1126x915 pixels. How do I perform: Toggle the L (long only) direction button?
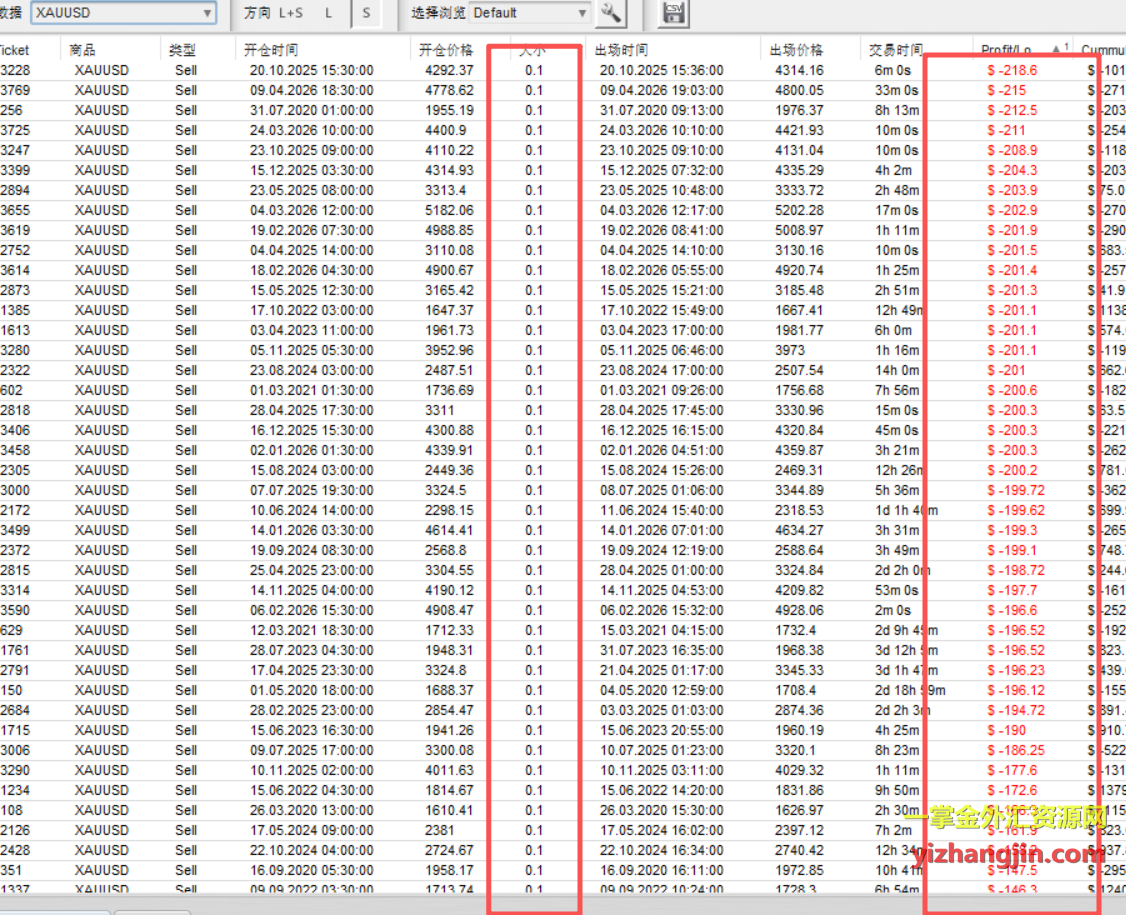329,13
